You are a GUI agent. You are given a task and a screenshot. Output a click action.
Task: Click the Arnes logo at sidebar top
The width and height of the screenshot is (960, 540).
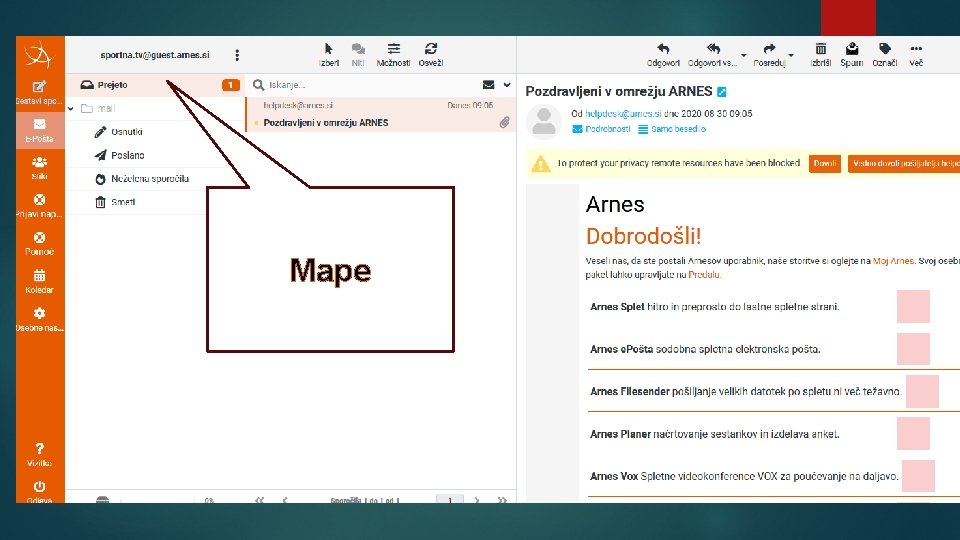point(39,55)
